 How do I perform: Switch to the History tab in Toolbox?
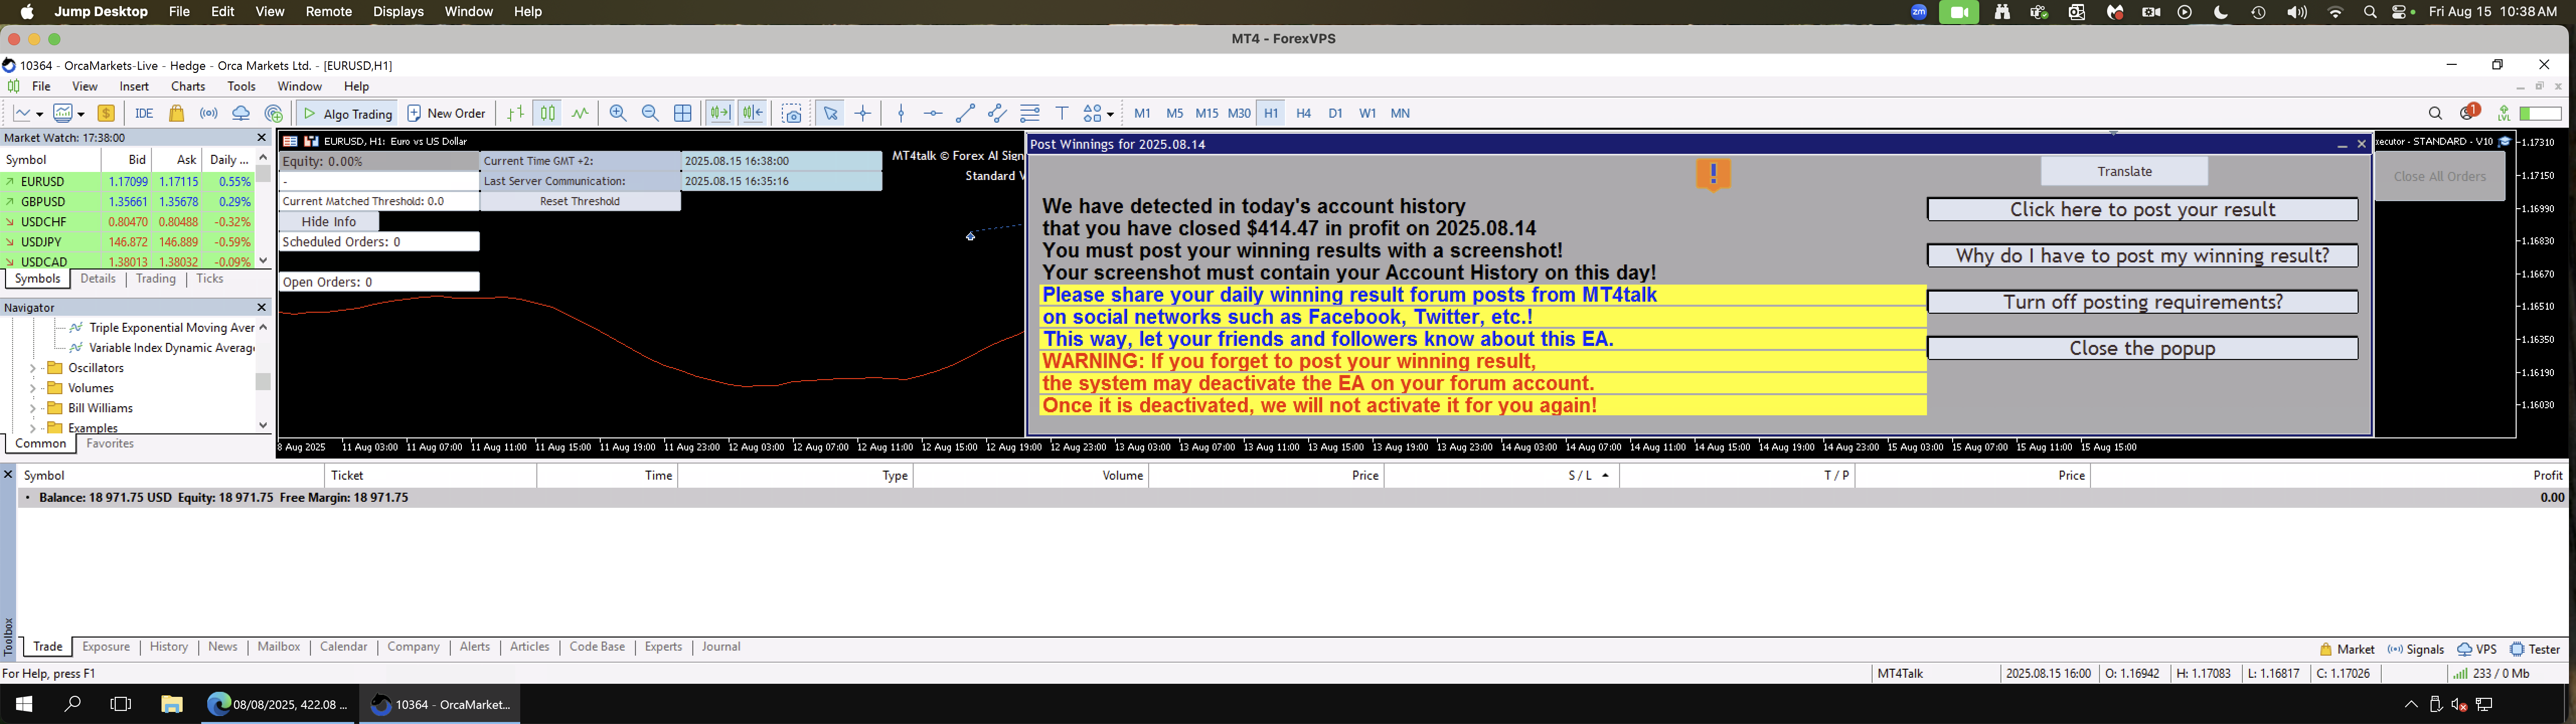(x=168, y=647)
